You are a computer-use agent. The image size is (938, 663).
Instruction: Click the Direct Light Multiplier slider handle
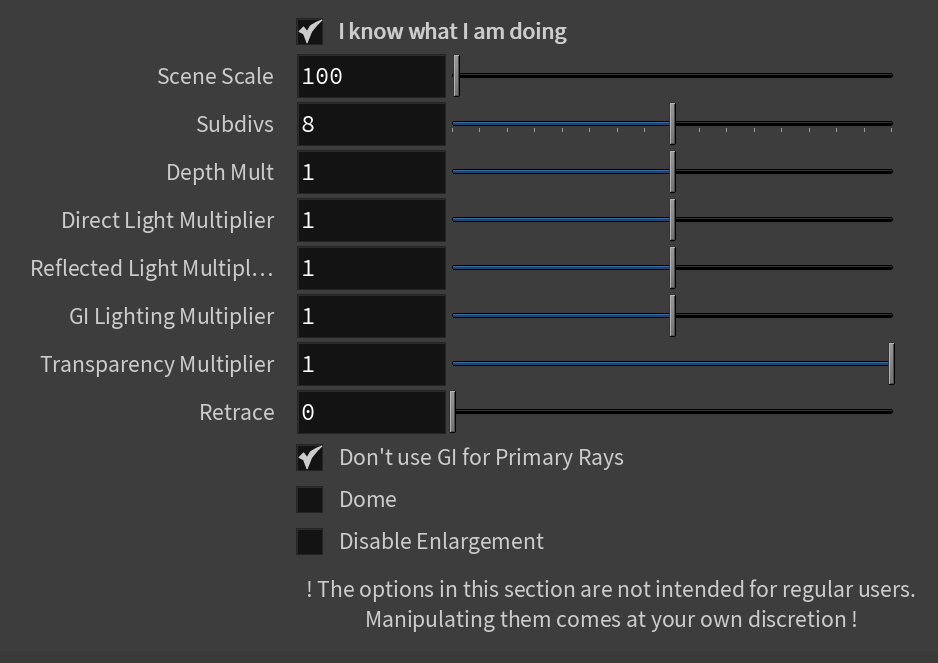tap(673, 220)
